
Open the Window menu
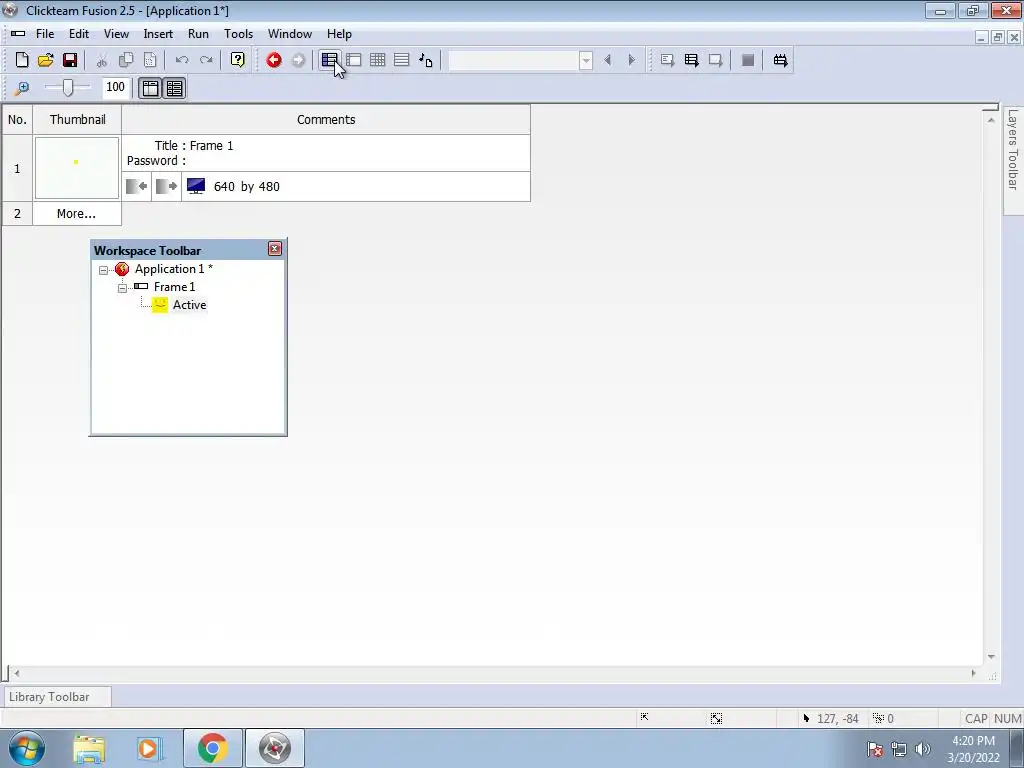[290, 34]
